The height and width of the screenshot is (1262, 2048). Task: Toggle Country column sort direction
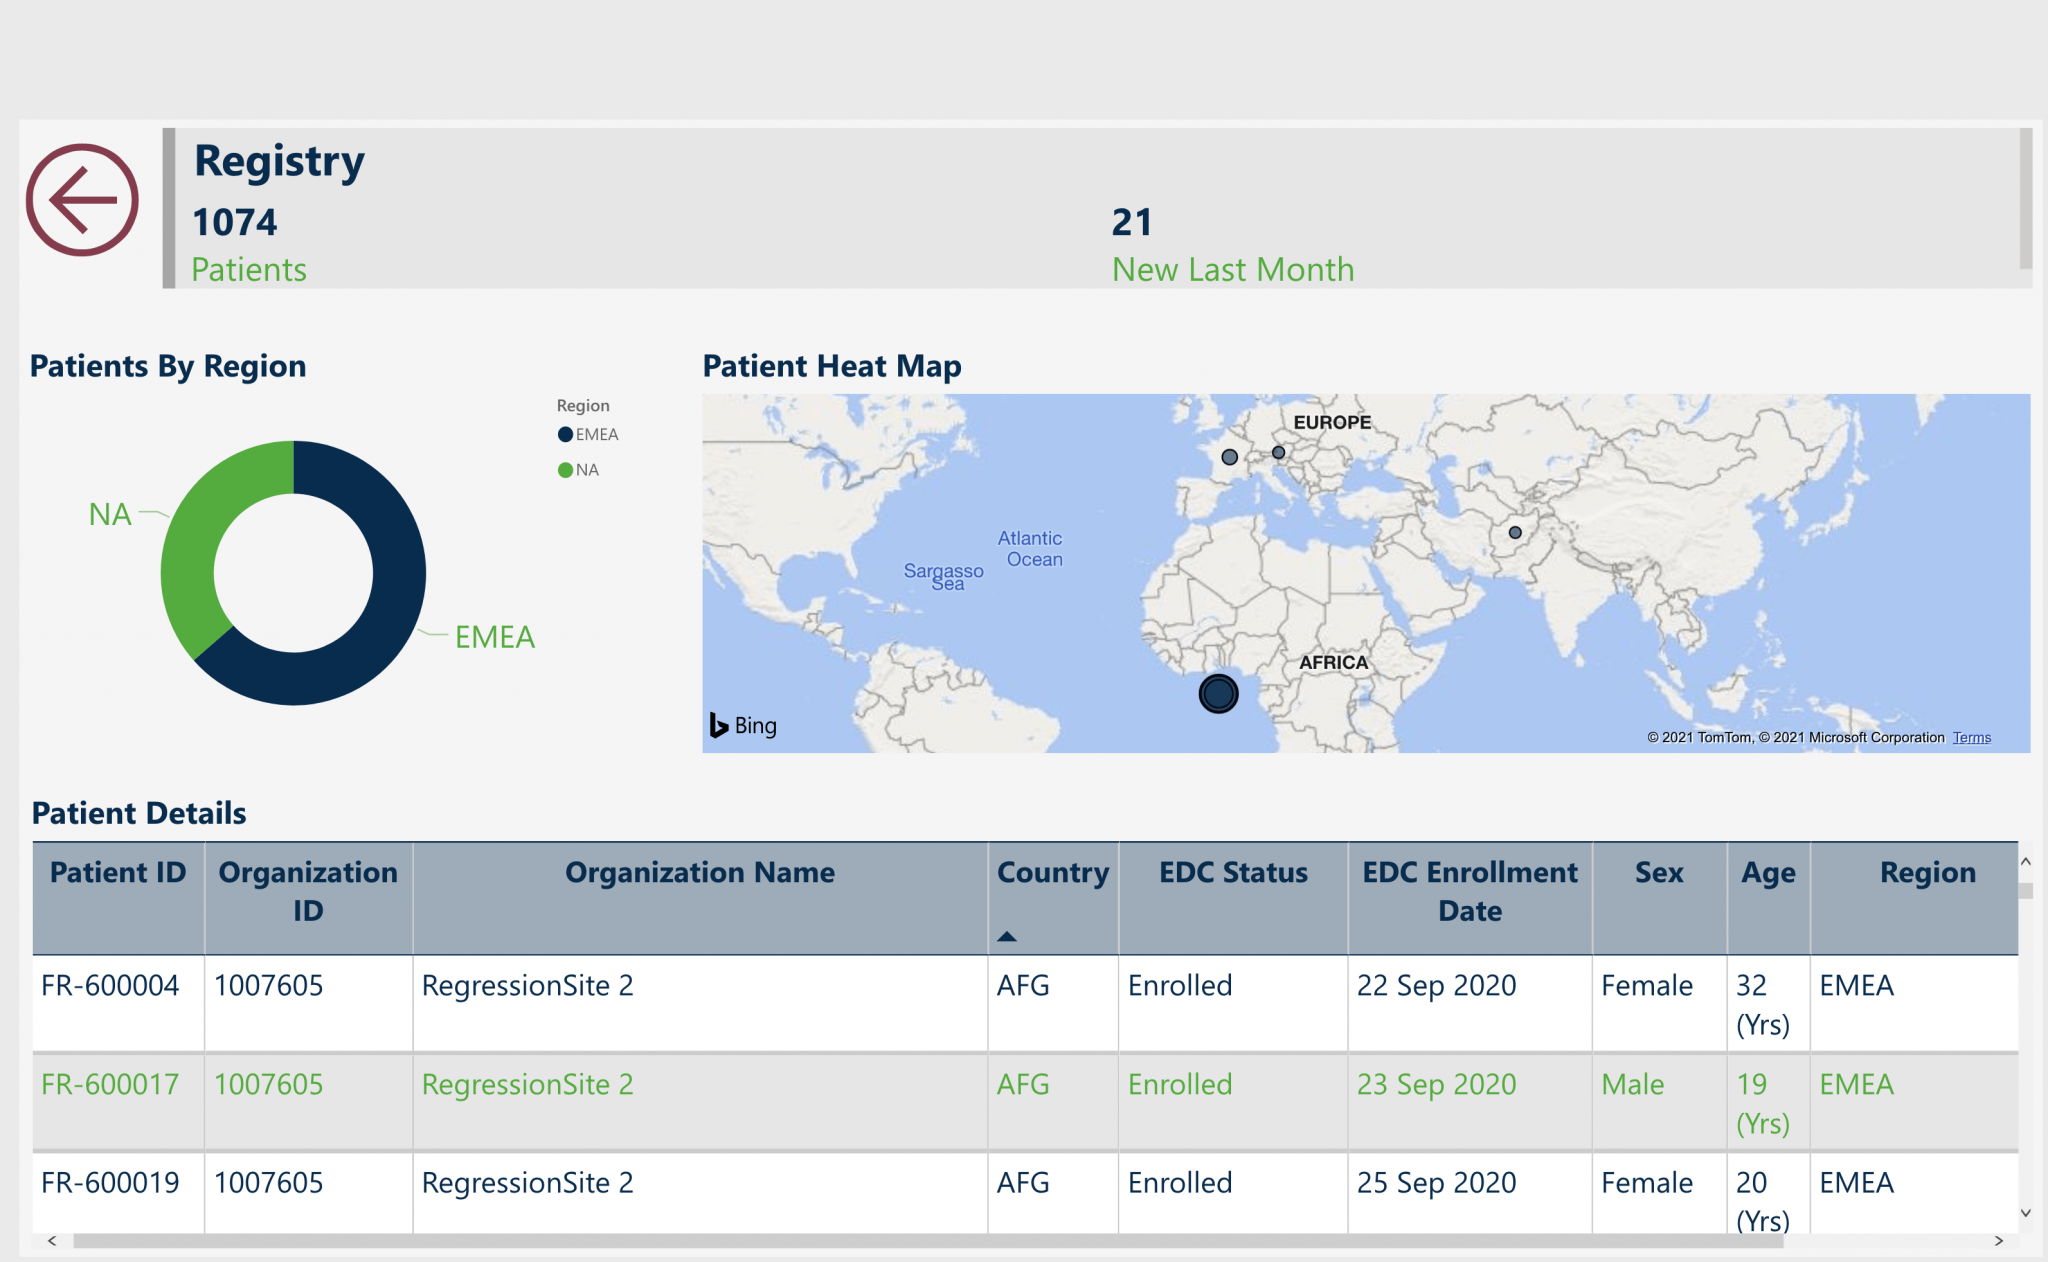coord(1051,871)
